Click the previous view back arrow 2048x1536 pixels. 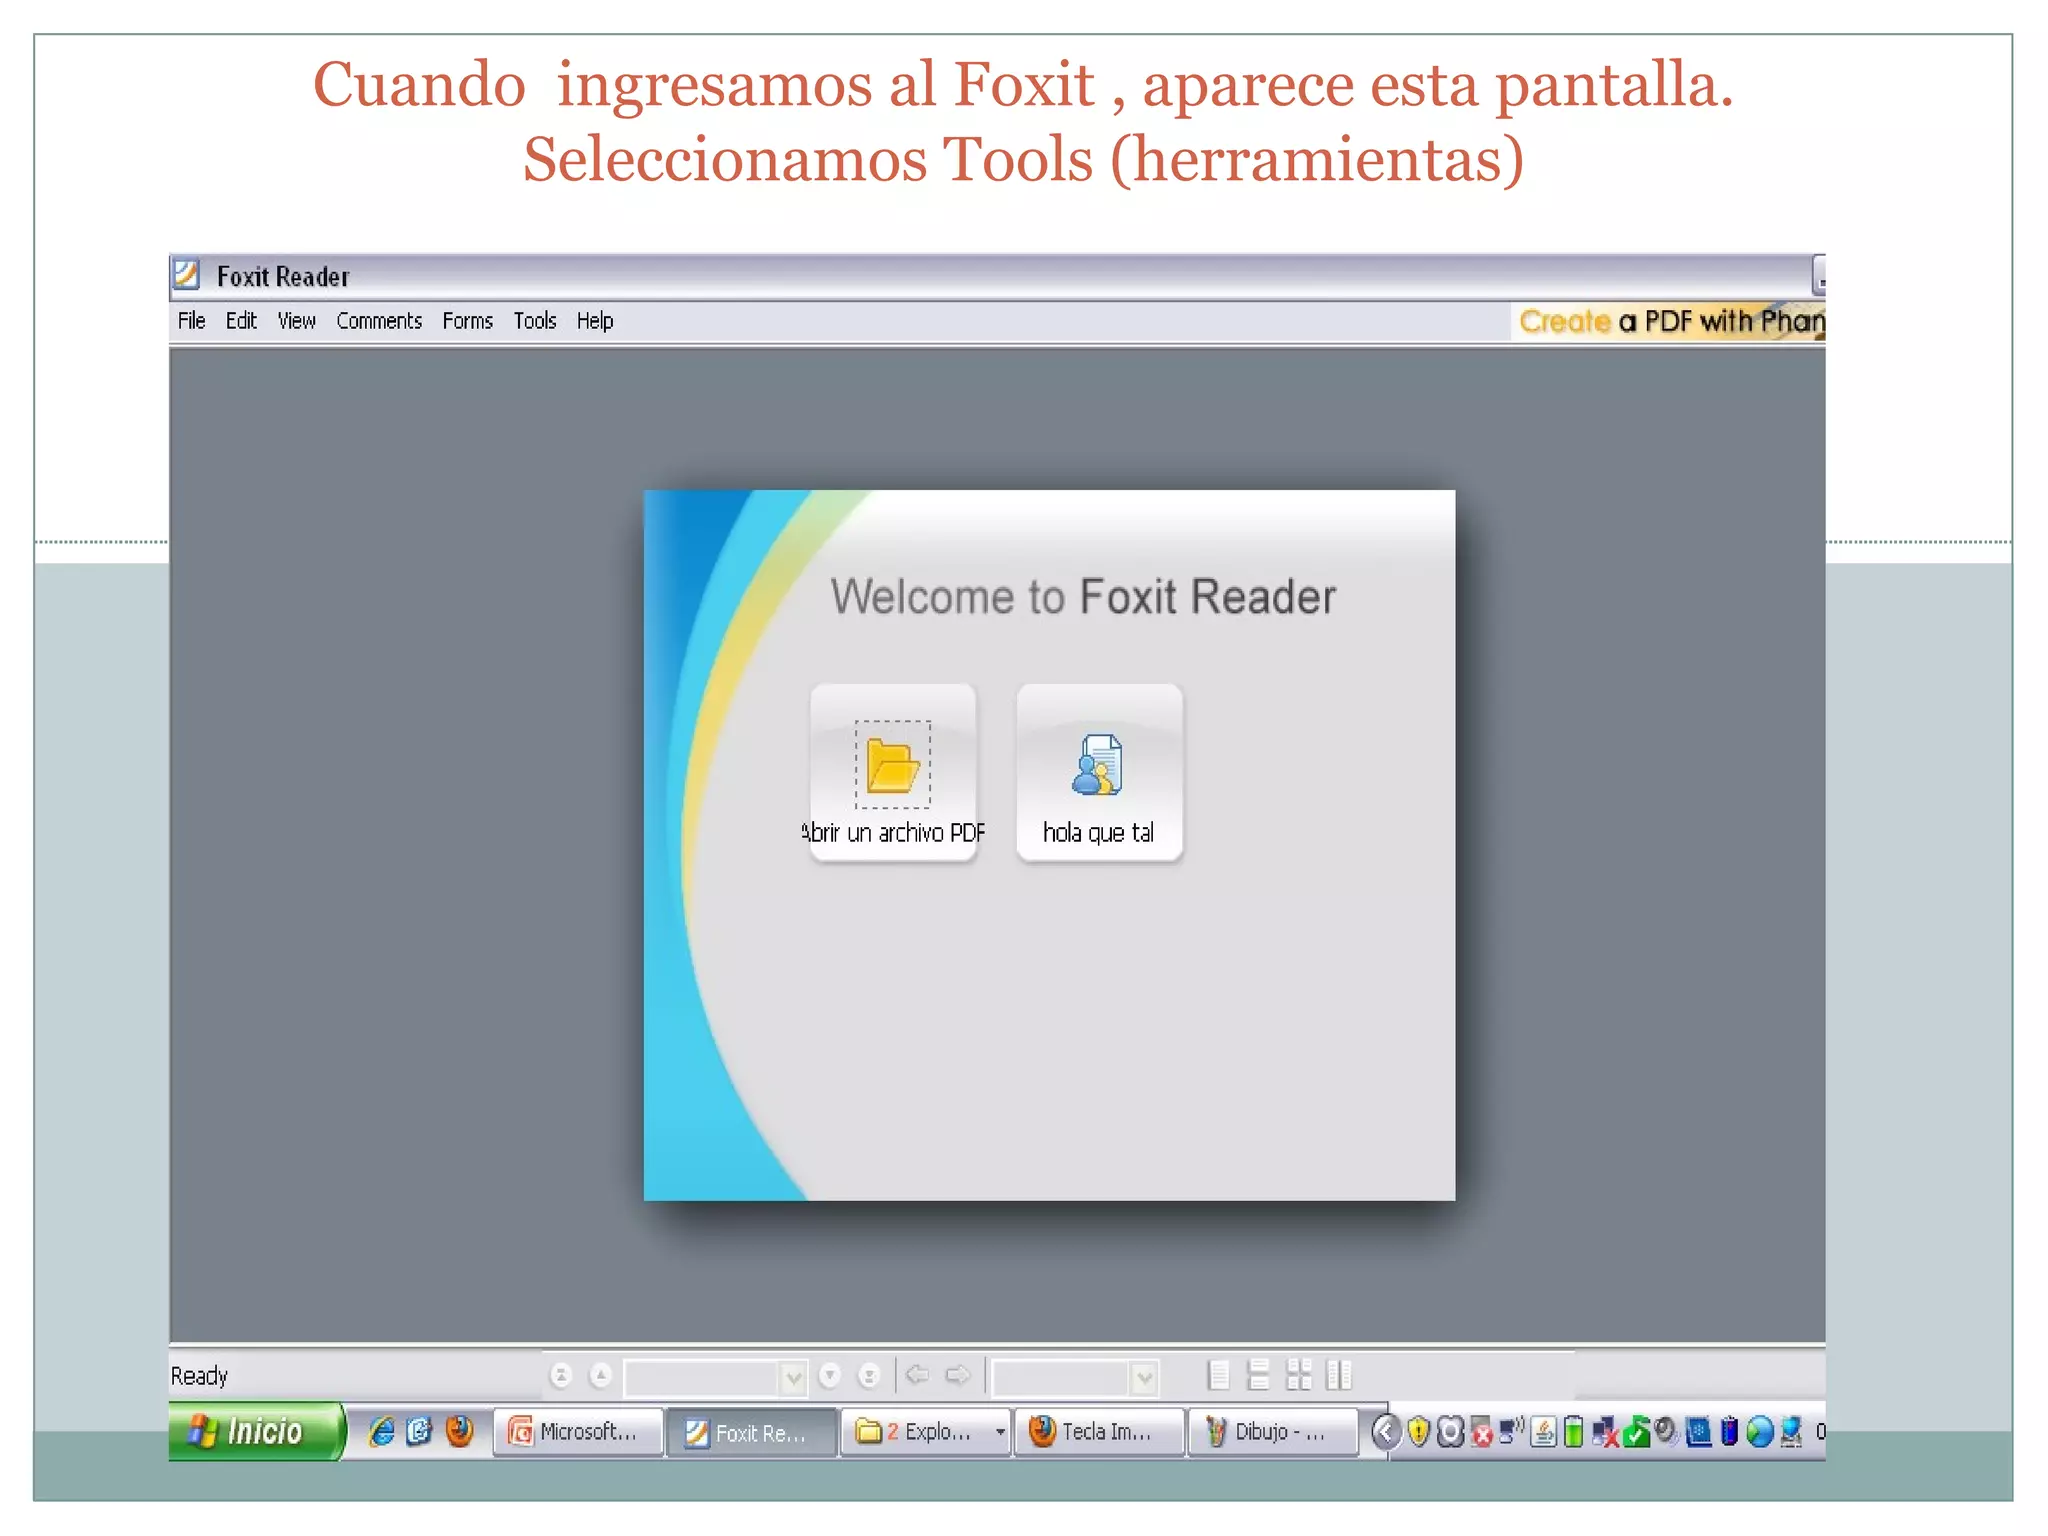tap(917, 1376)
